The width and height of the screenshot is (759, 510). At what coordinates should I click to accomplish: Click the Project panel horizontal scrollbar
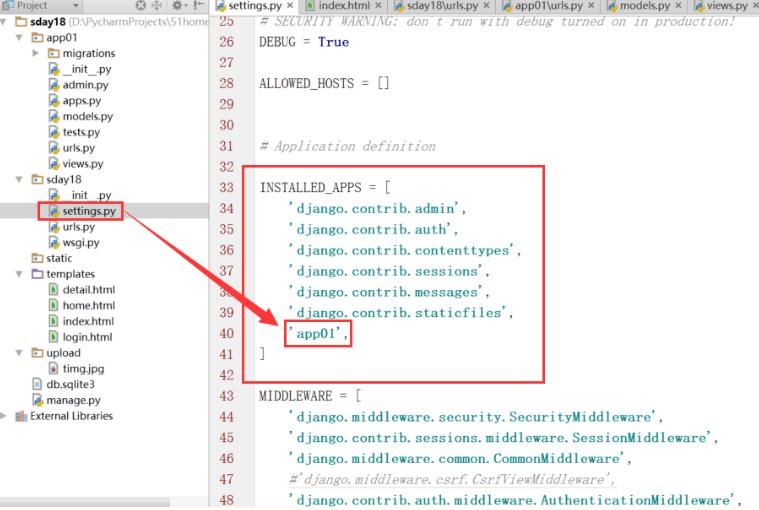click(x=85, y=502)
